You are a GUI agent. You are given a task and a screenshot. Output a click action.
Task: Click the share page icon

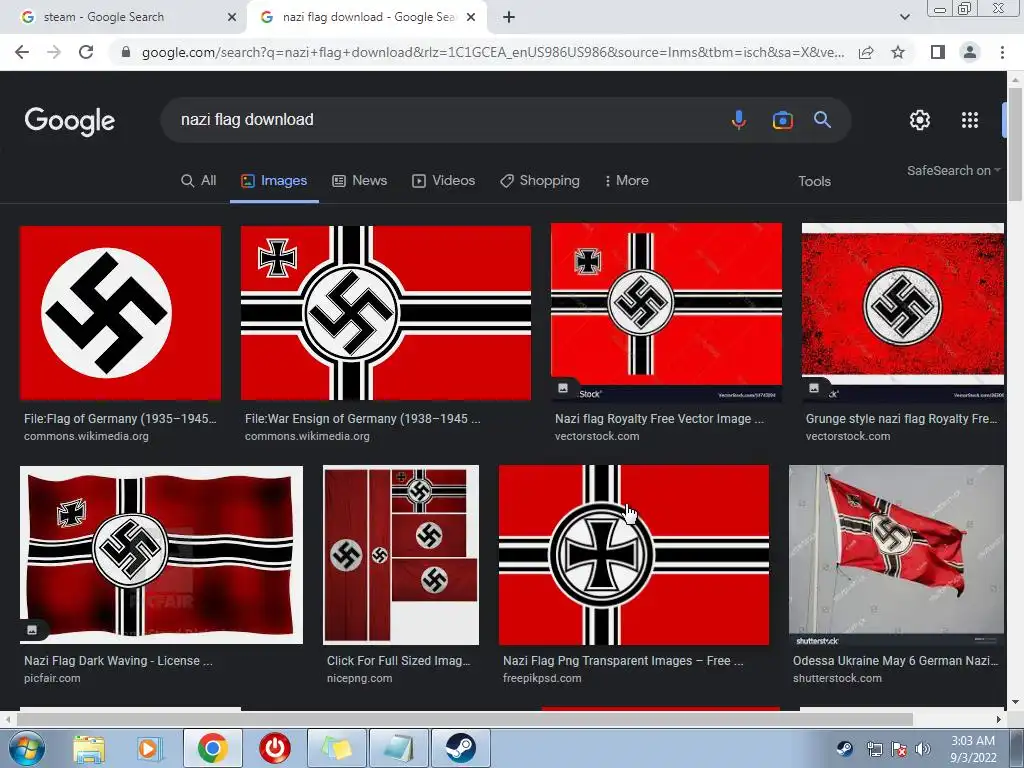[x=866, y=52]
